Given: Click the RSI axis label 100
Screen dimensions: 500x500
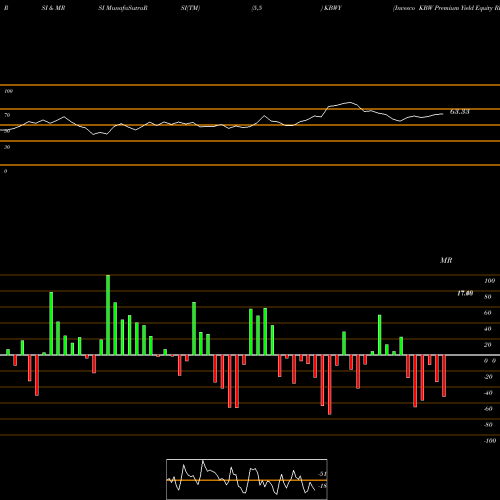Looking at the screenshot, I should click(x=8, y=91).
